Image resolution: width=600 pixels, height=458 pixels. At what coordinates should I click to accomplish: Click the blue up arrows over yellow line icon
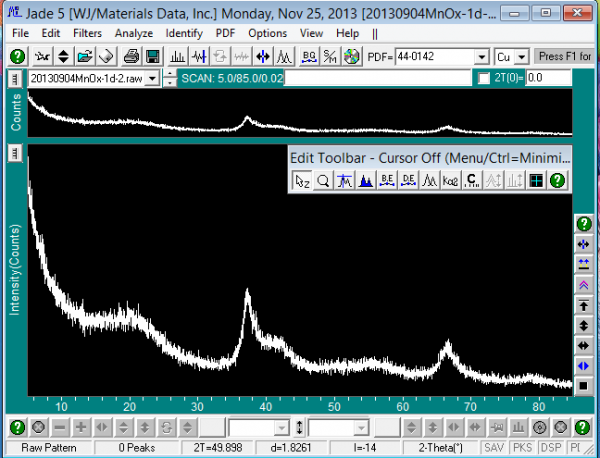coord(584,264)
